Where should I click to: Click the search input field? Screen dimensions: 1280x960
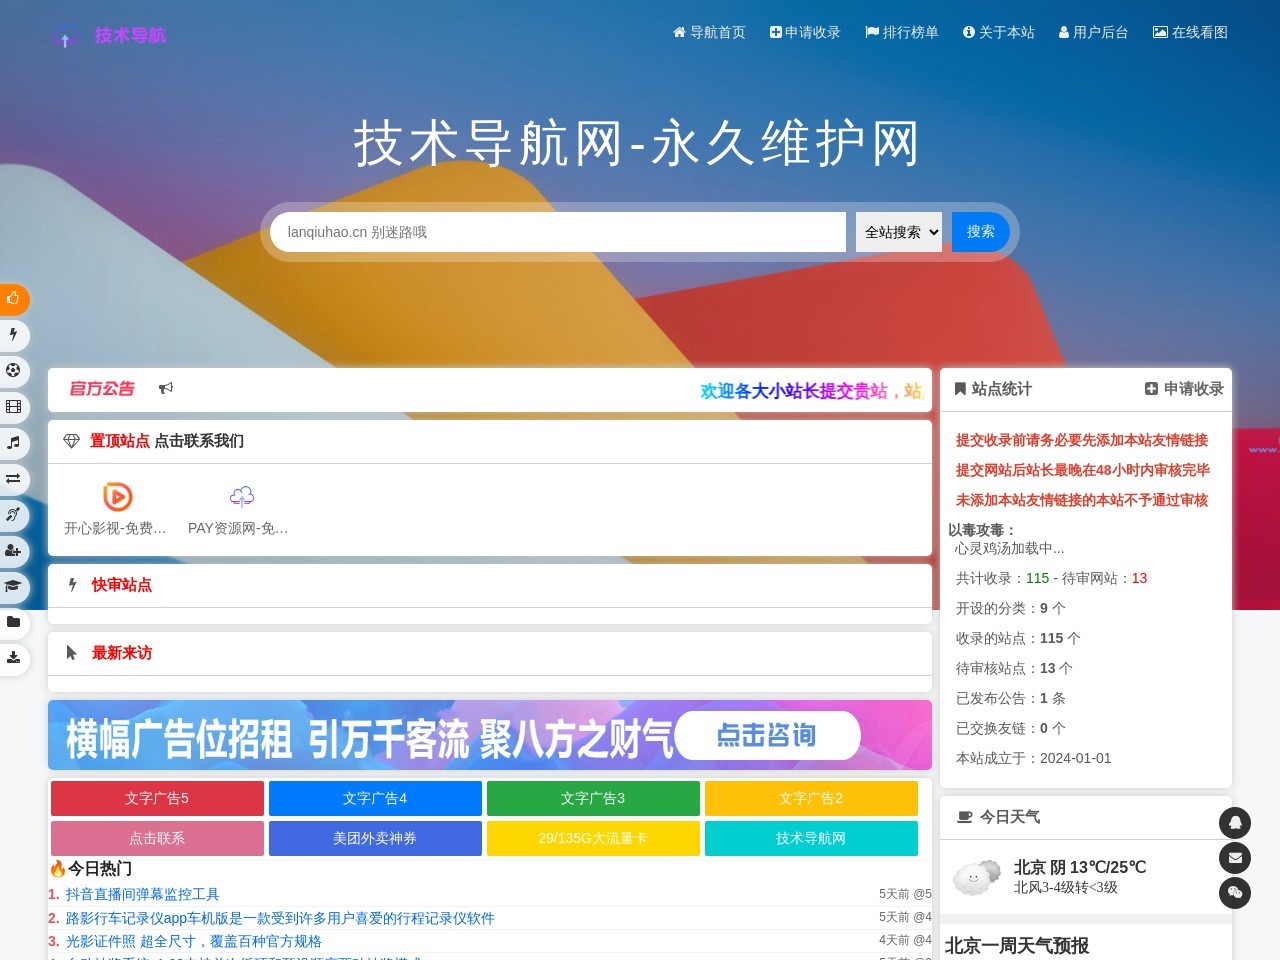click(x=557, y=232)
